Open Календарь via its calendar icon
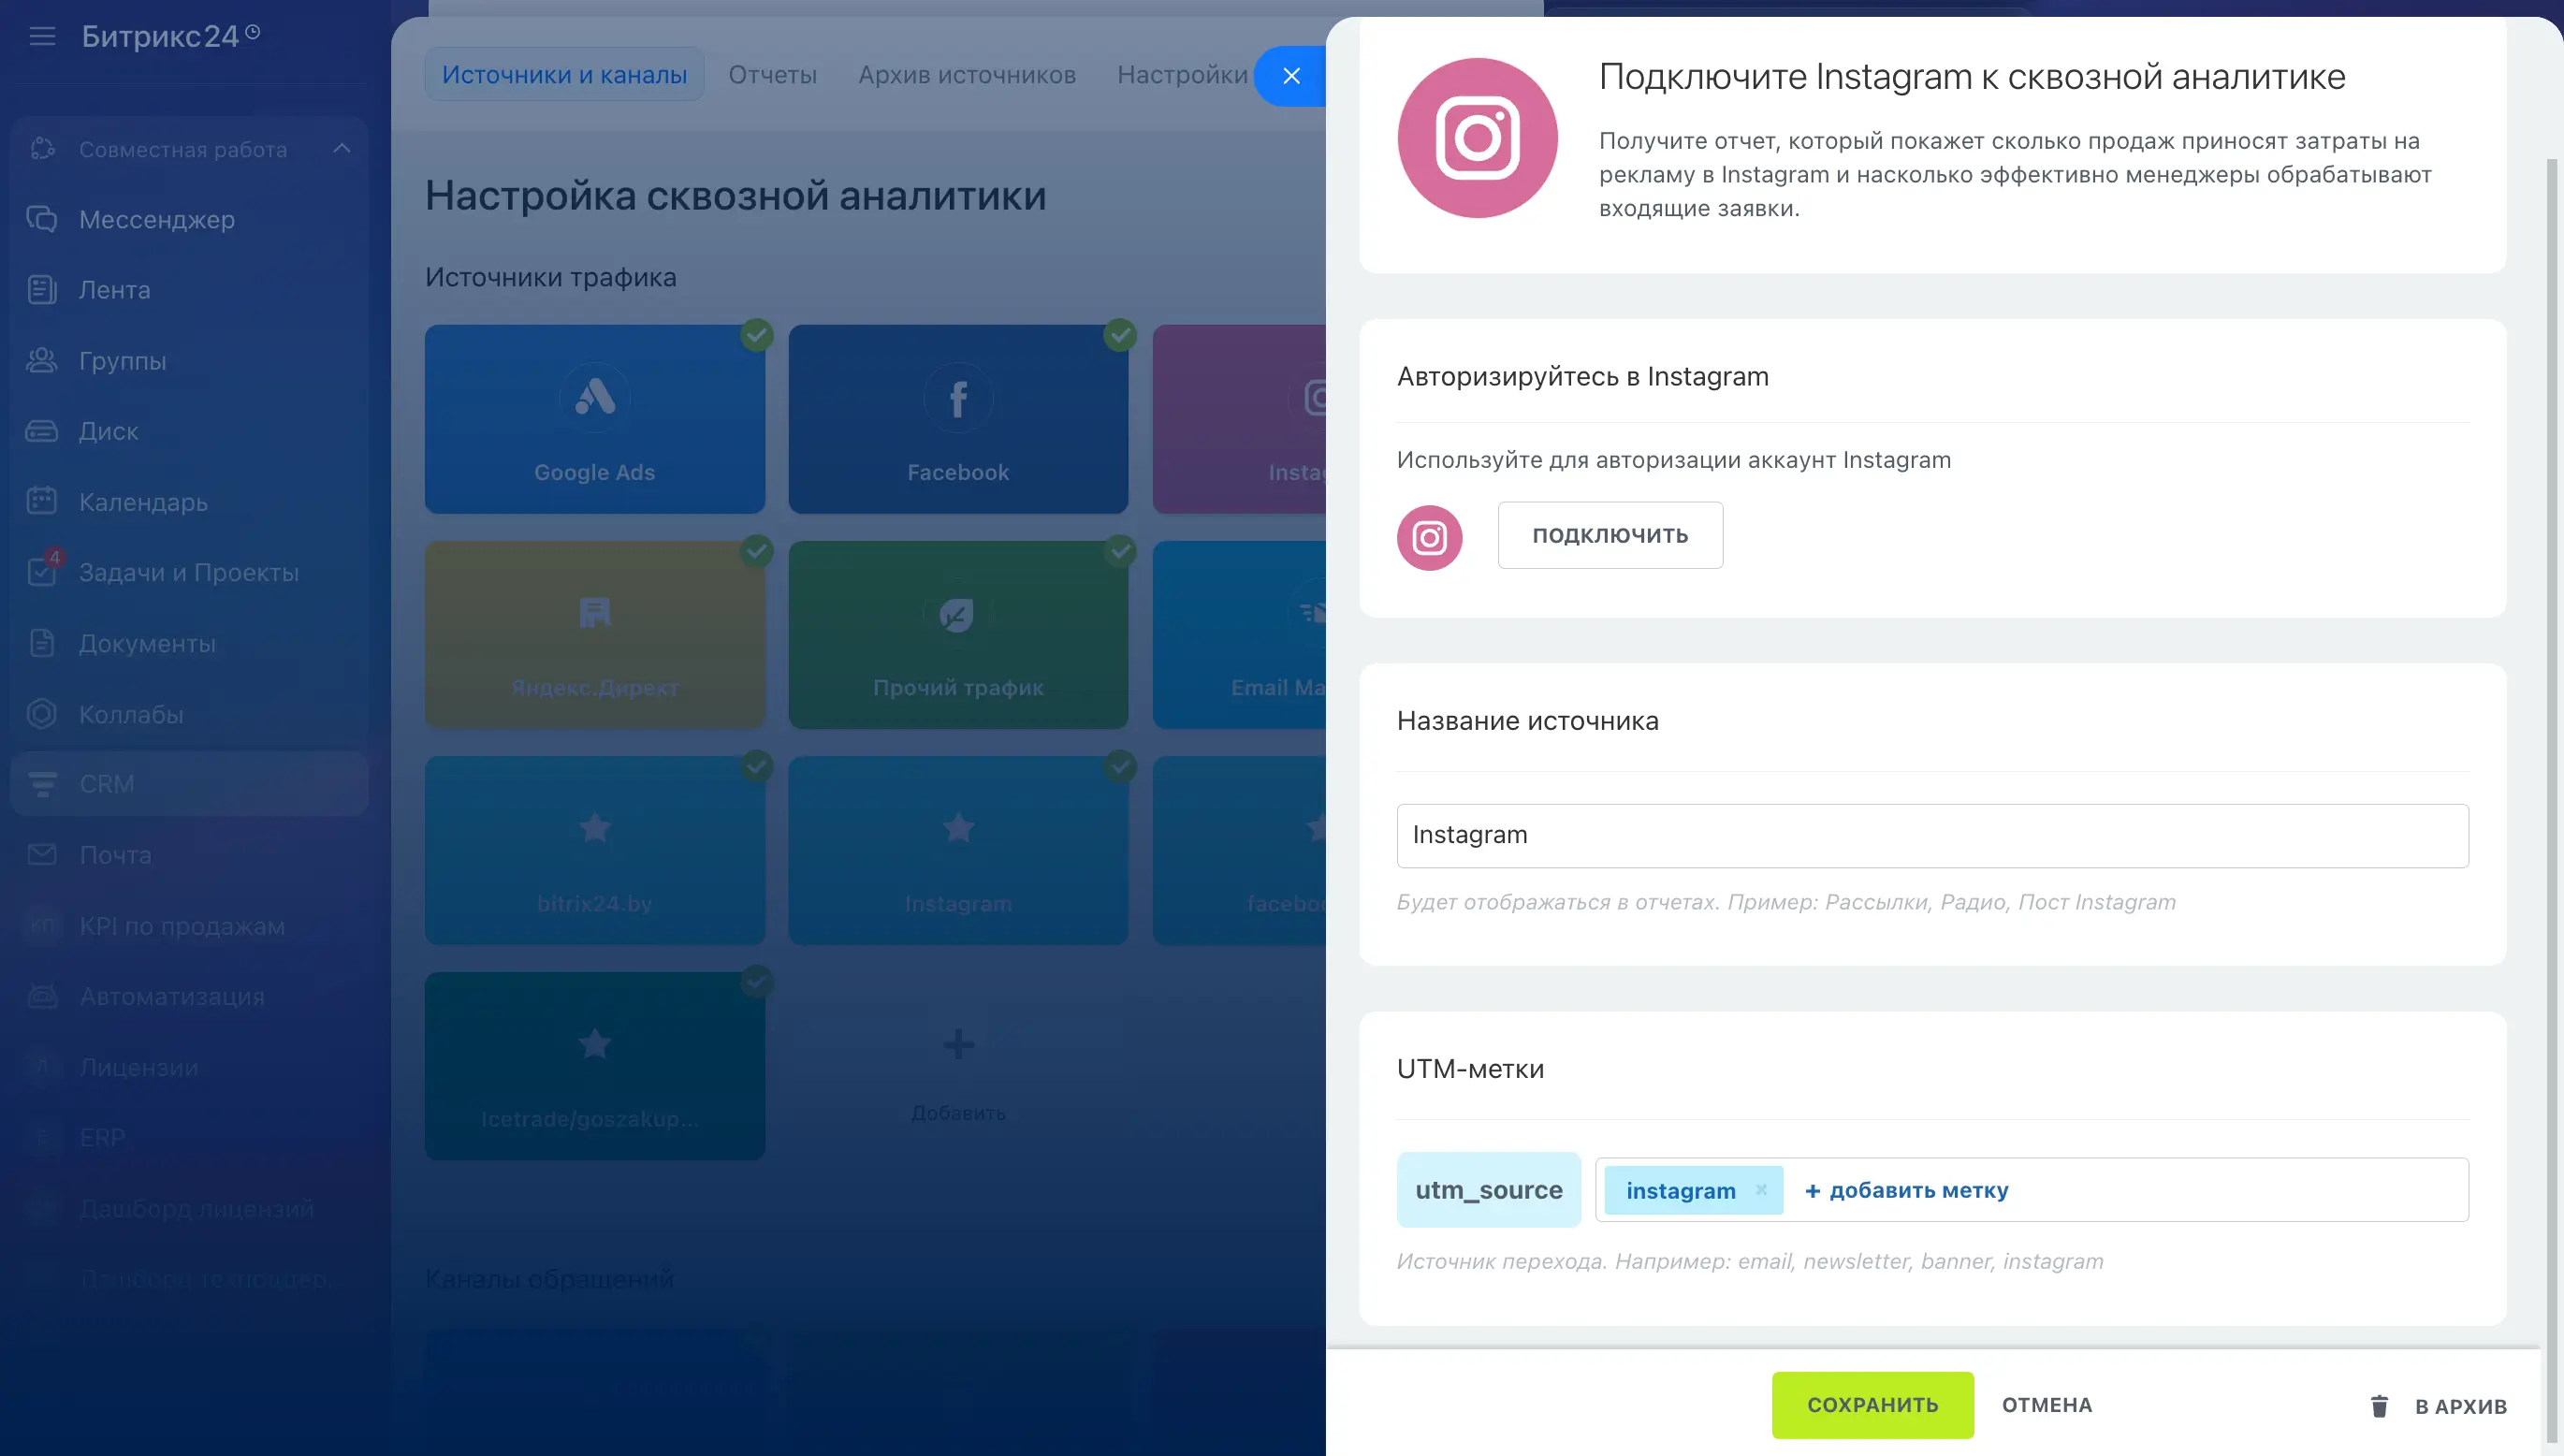This screenshot has height=1456, width=2564. tap(42, 501)
